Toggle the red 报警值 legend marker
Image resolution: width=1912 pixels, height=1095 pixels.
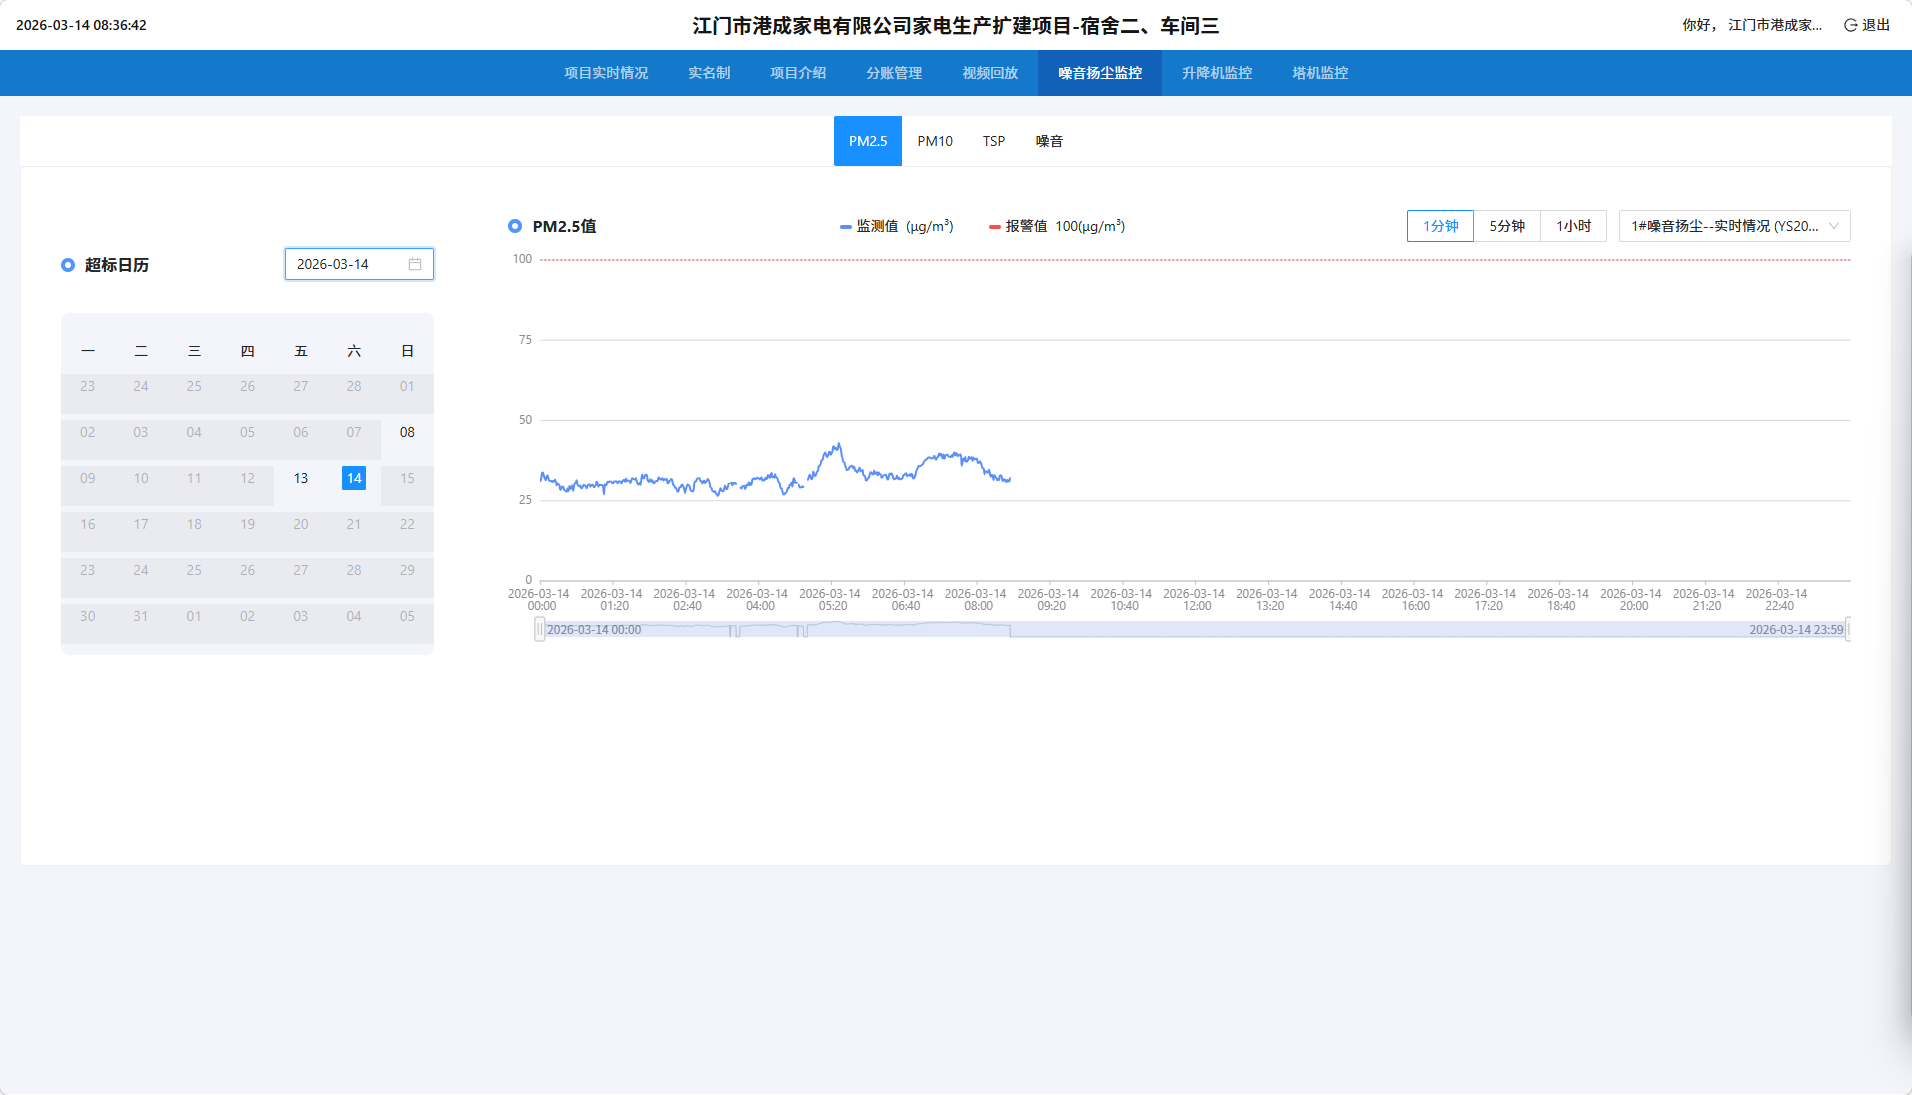[x=994, y=227]
